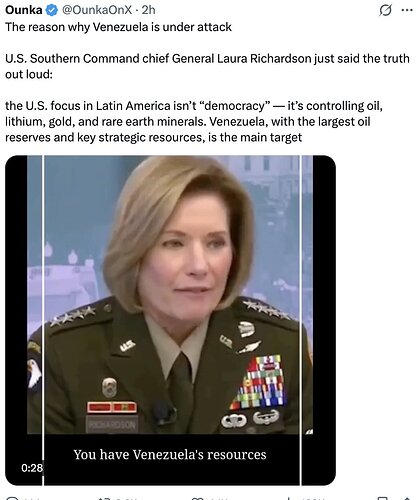
Task: Open the view count analytics icon
Action: tap(289, 498)
